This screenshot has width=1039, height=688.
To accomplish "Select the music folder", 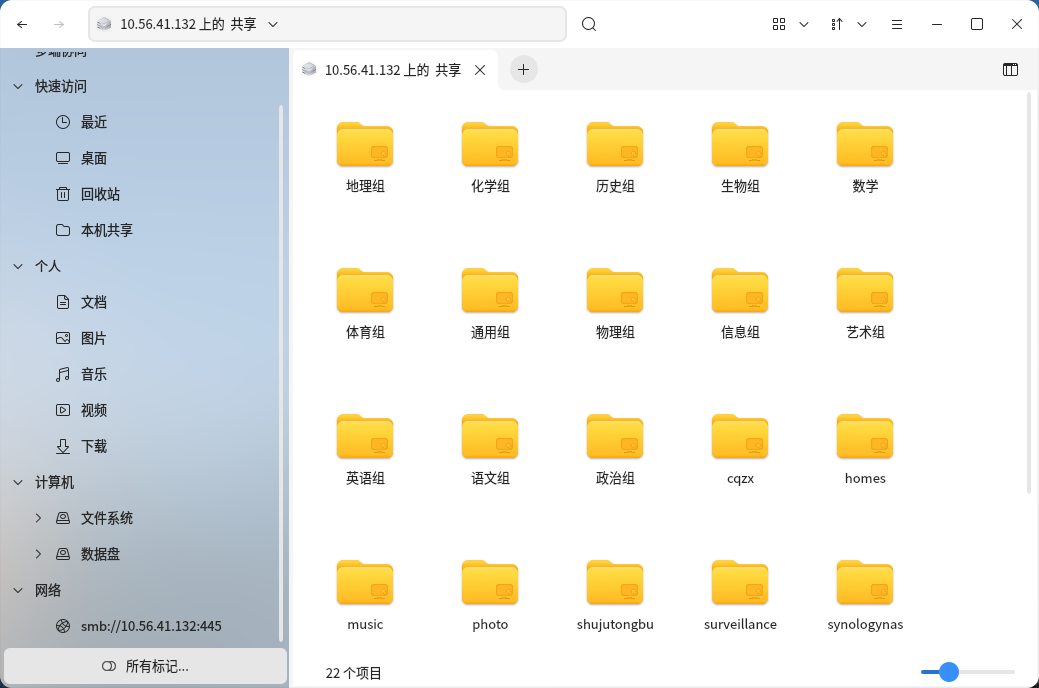I will [365, 595].
